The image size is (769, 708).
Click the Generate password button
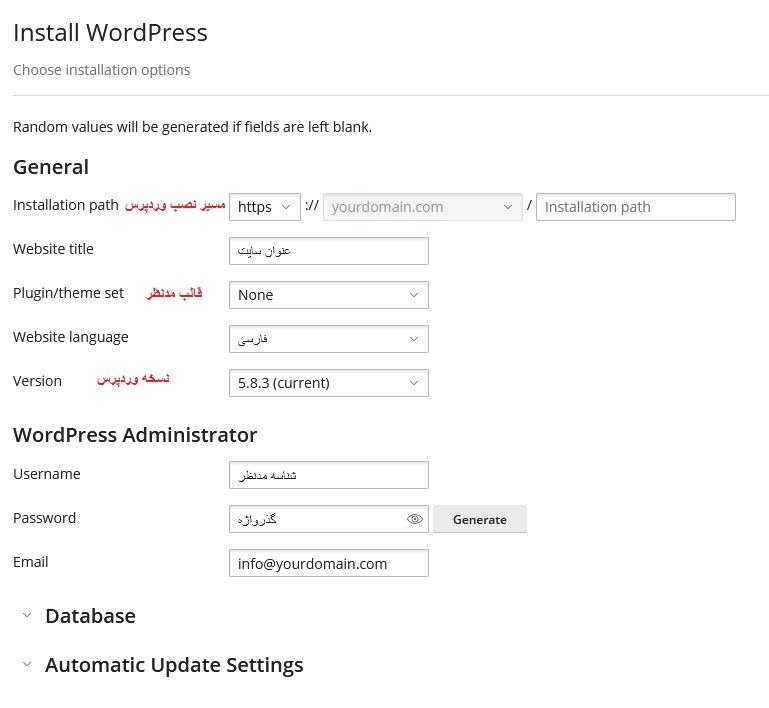(x=479, y=520)
